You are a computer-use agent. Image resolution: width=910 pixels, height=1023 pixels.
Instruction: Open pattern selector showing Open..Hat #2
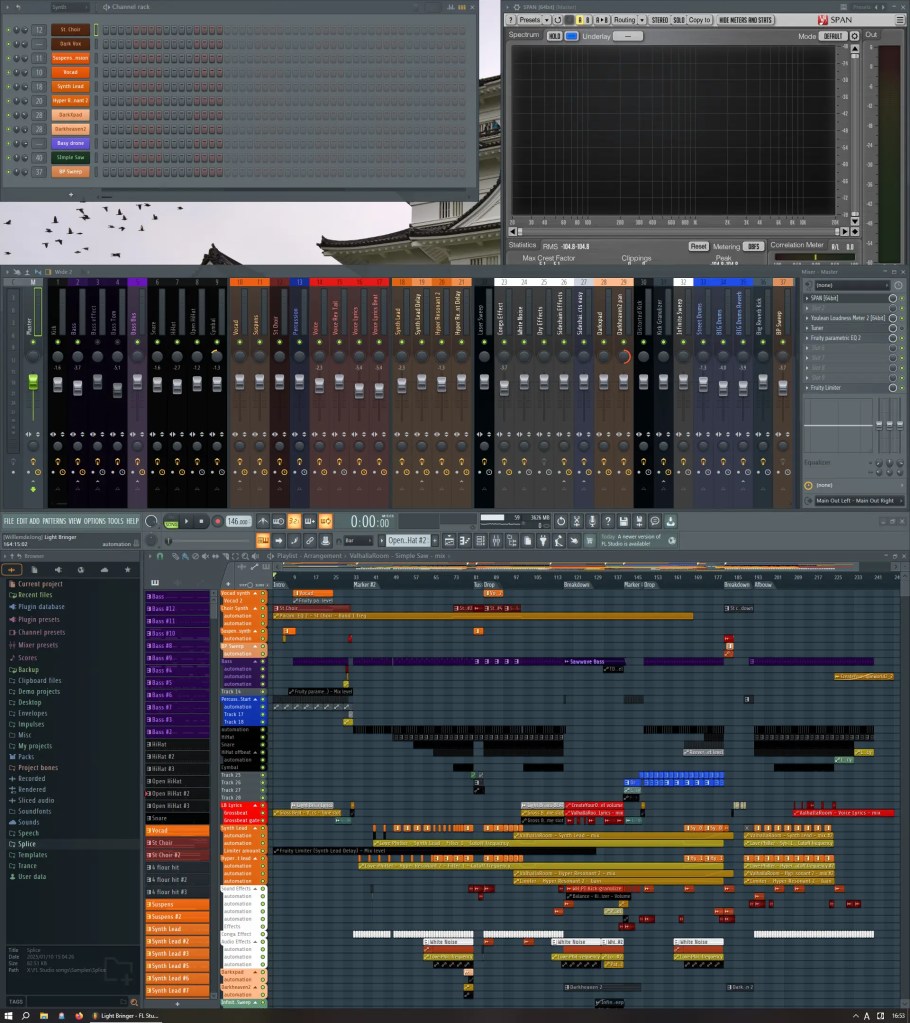[409, 540]
